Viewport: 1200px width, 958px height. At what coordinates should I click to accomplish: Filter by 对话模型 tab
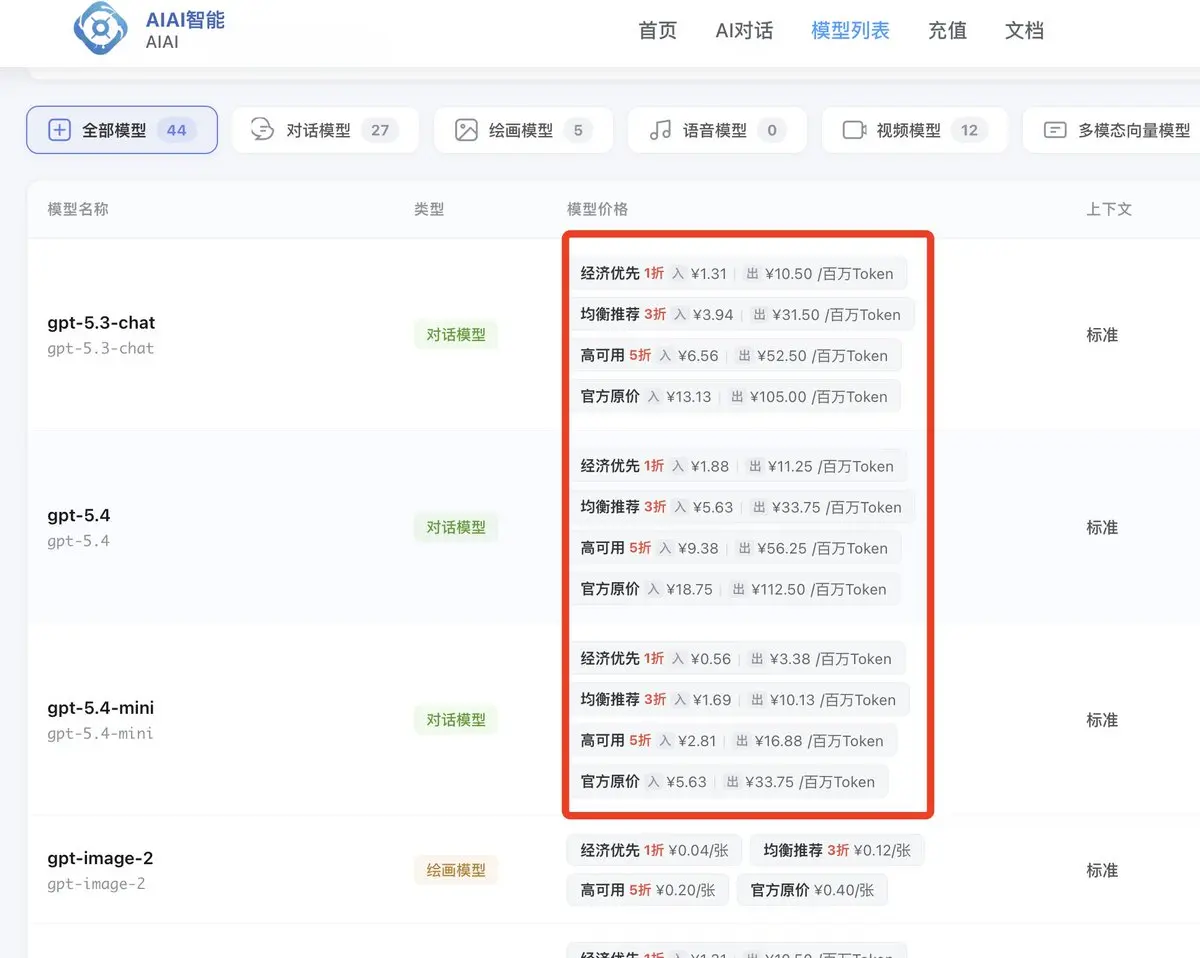pyautogui.click(x=325, y=130)
